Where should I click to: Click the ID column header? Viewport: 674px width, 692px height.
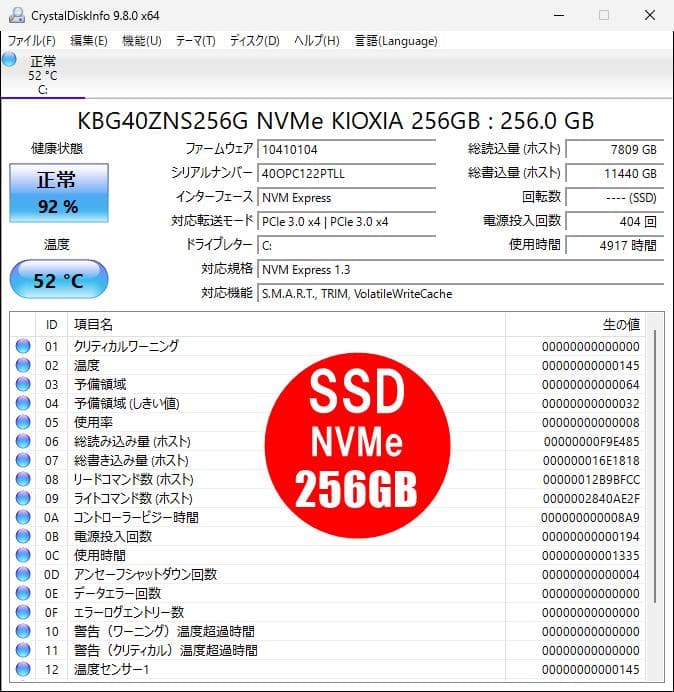tap(52, 325)
